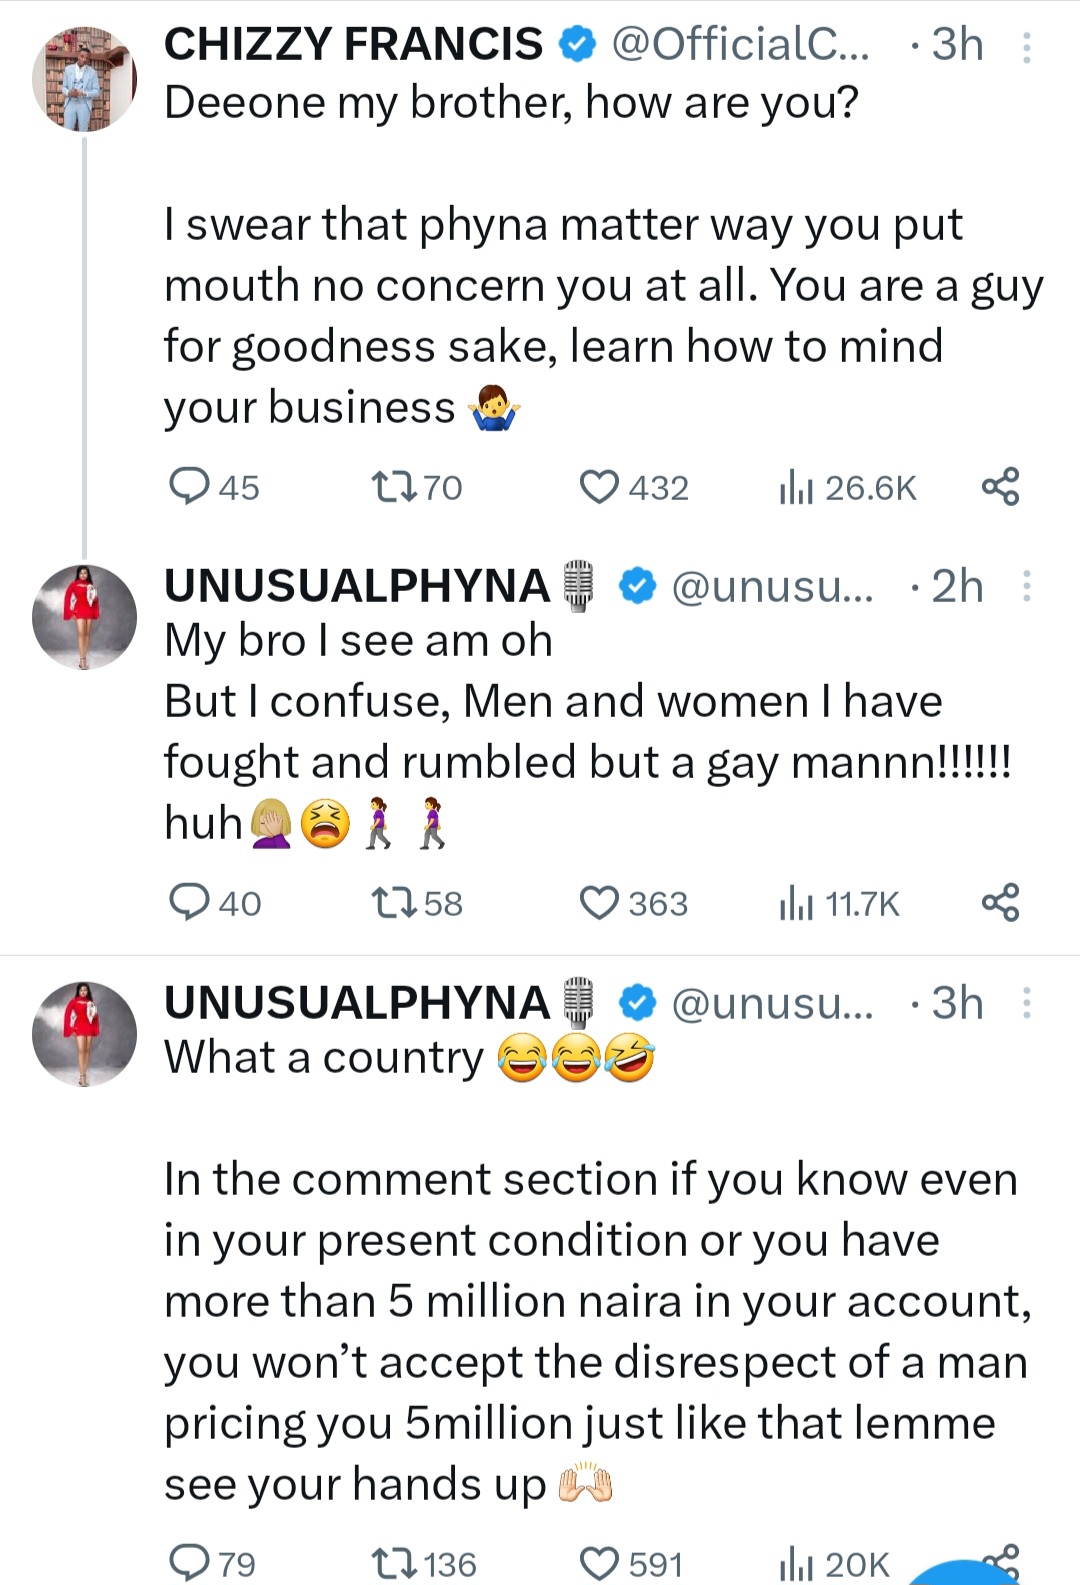Open UNUSUALPHYNA name on the 2h tweet

357,586
